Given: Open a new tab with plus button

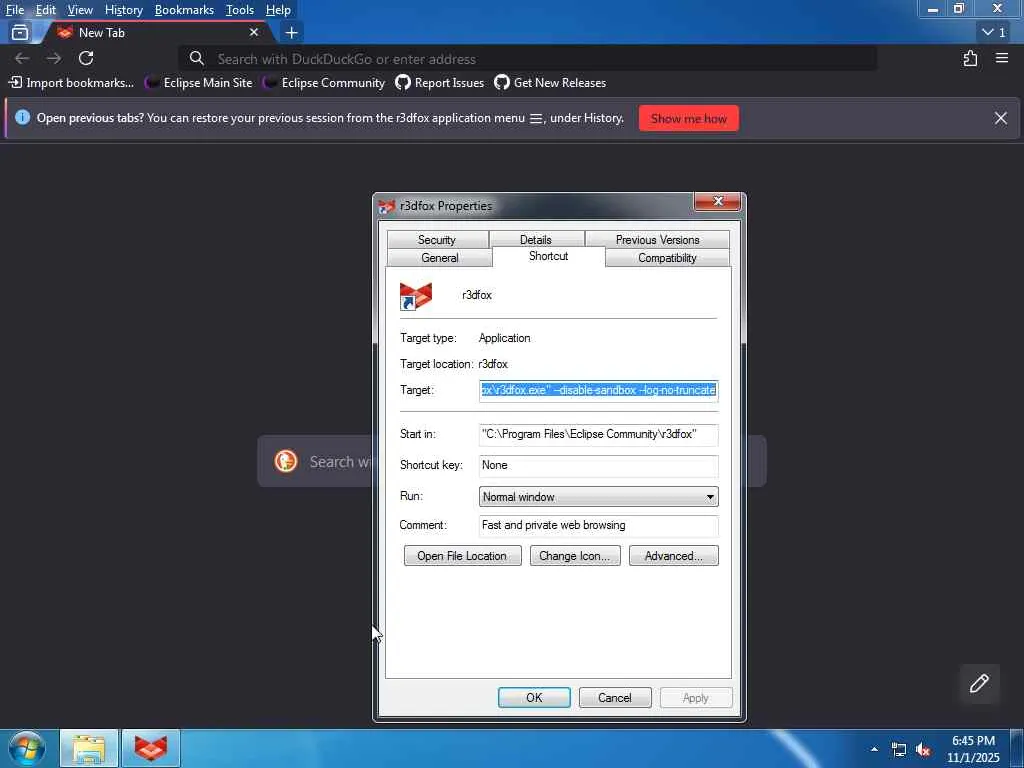Looking at the screenshot, I should (291, 32).
